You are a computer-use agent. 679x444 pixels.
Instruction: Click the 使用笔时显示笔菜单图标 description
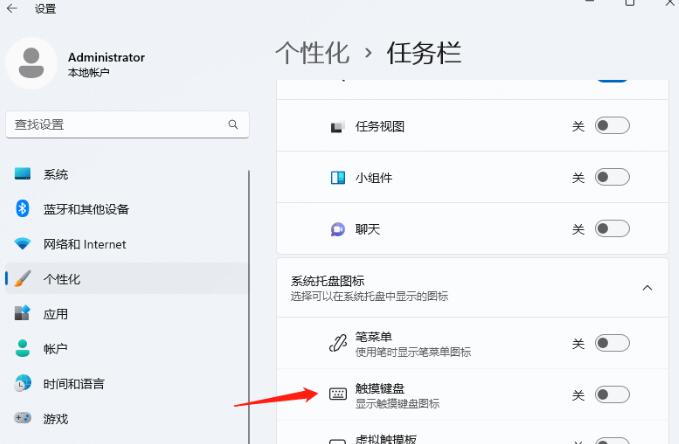pyautogui.click(x=413, y=352)
